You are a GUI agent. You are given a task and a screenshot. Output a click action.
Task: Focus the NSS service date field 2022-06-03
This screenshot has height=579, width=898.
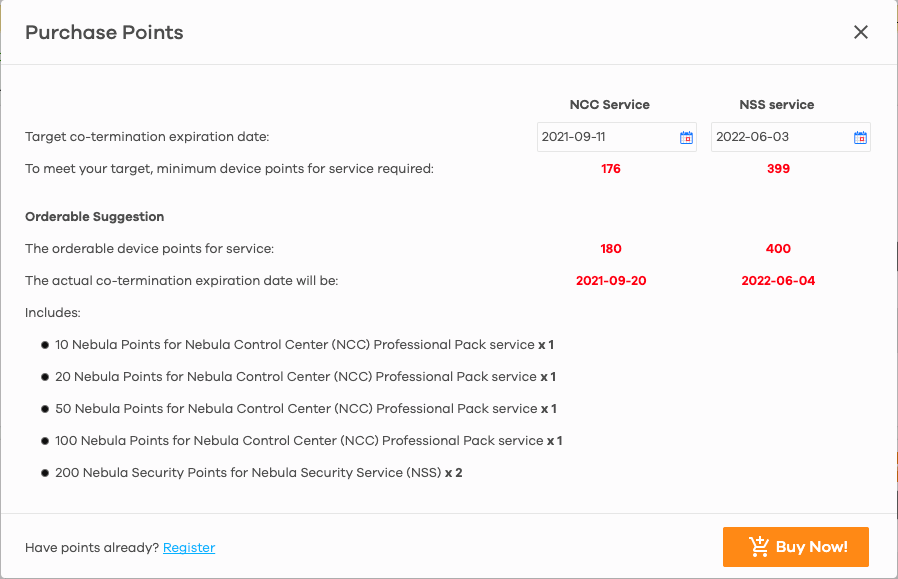point(790,137)
